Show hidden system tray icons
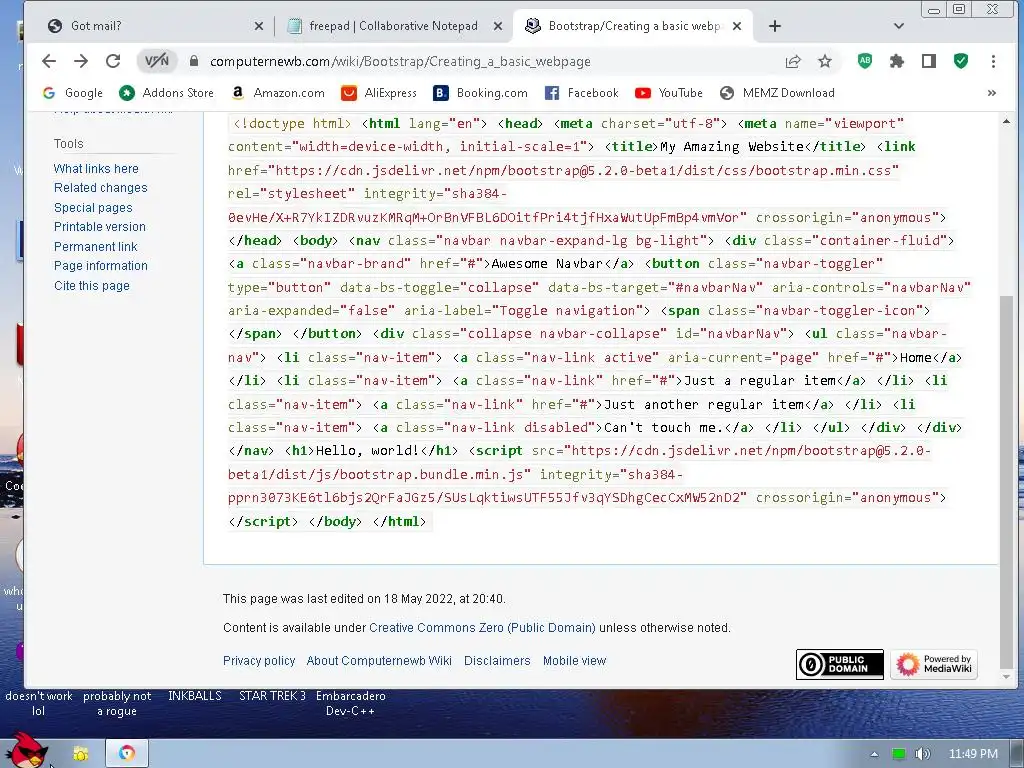1024x768 pixels. tap(874, 754)
